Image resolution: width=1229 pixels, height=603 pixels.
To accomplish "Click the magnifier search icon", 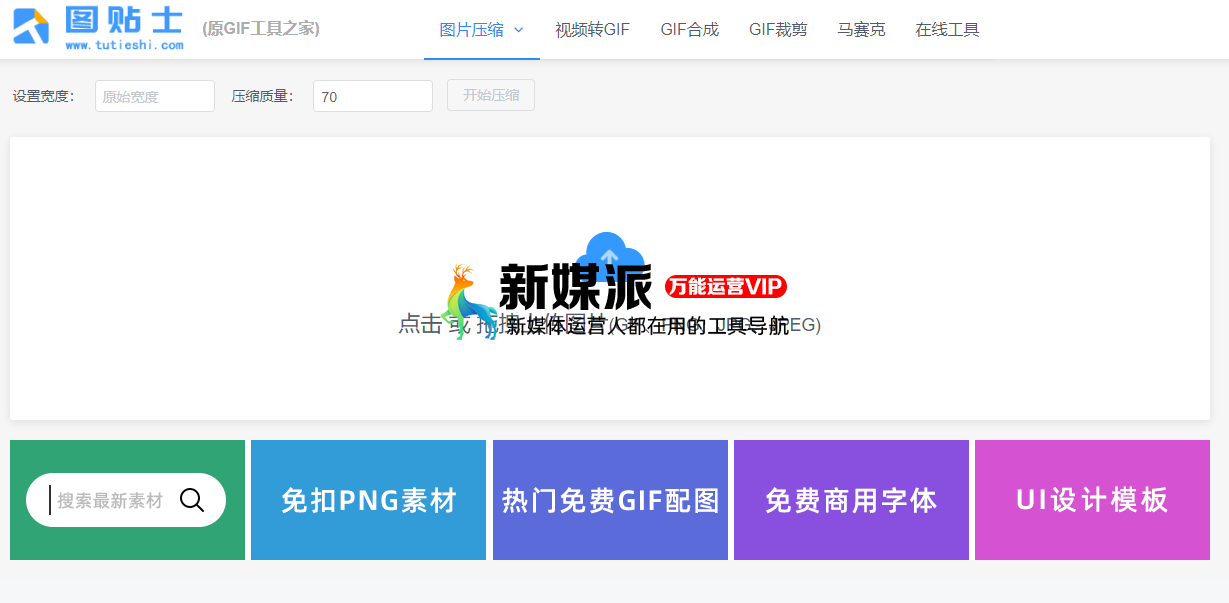I will pyautogui.click(x=192, y=500).
